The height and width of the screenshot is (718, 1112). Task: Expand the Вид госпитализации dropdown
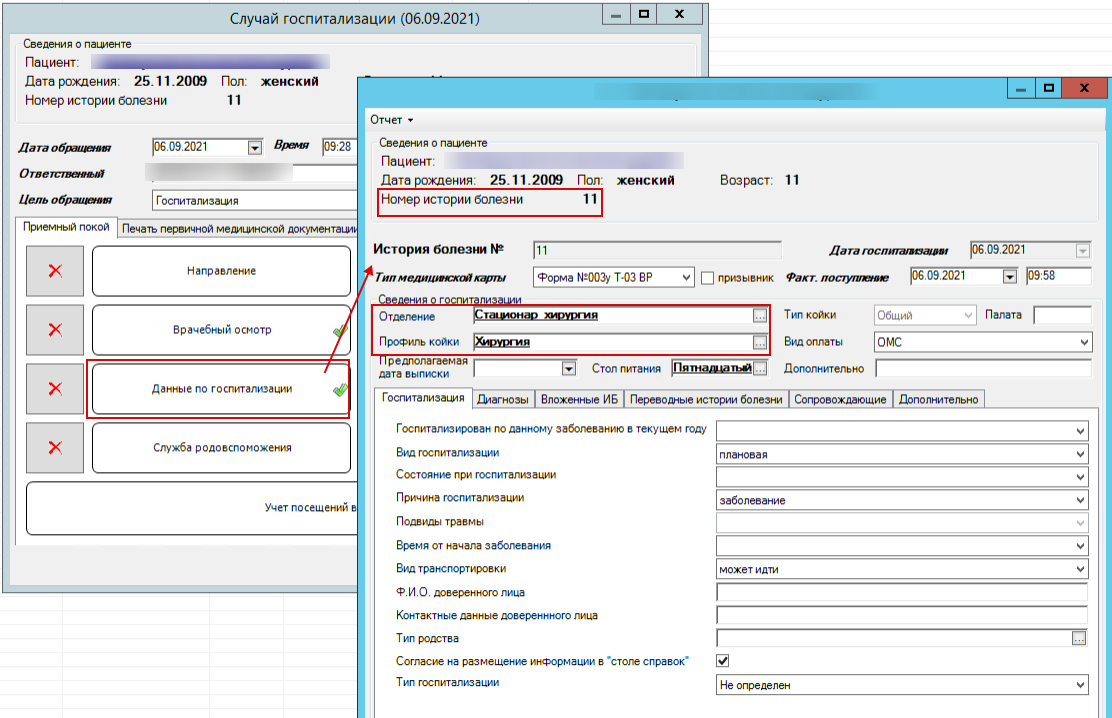(1080, 454)
